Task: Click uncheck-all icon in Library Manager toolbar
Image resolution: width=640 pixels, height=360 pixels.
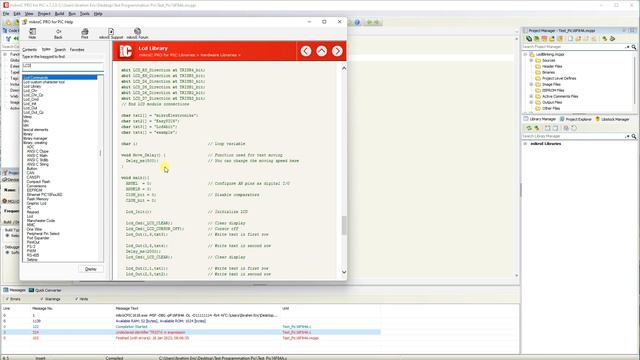Action: pyautogui.click(x=555, y=128)
